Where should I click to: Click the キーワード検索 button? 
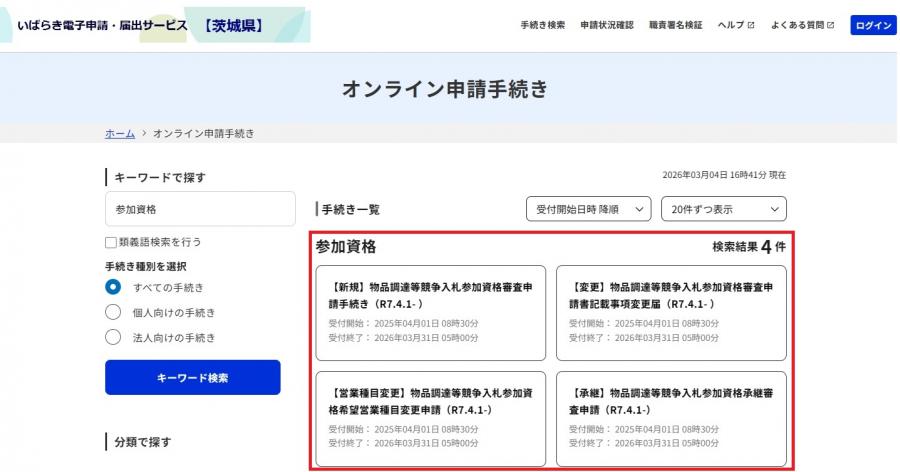(x=192, y=377)
